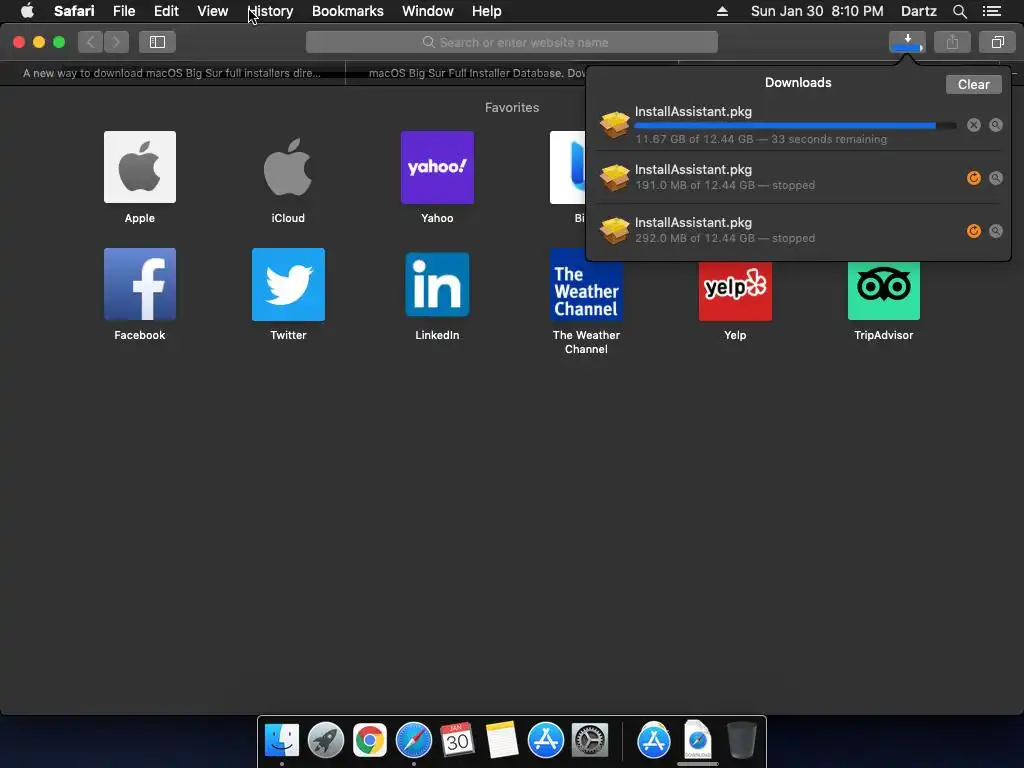Open the View menu
Screen dimensions: 1024x768
tap(212, 11)
